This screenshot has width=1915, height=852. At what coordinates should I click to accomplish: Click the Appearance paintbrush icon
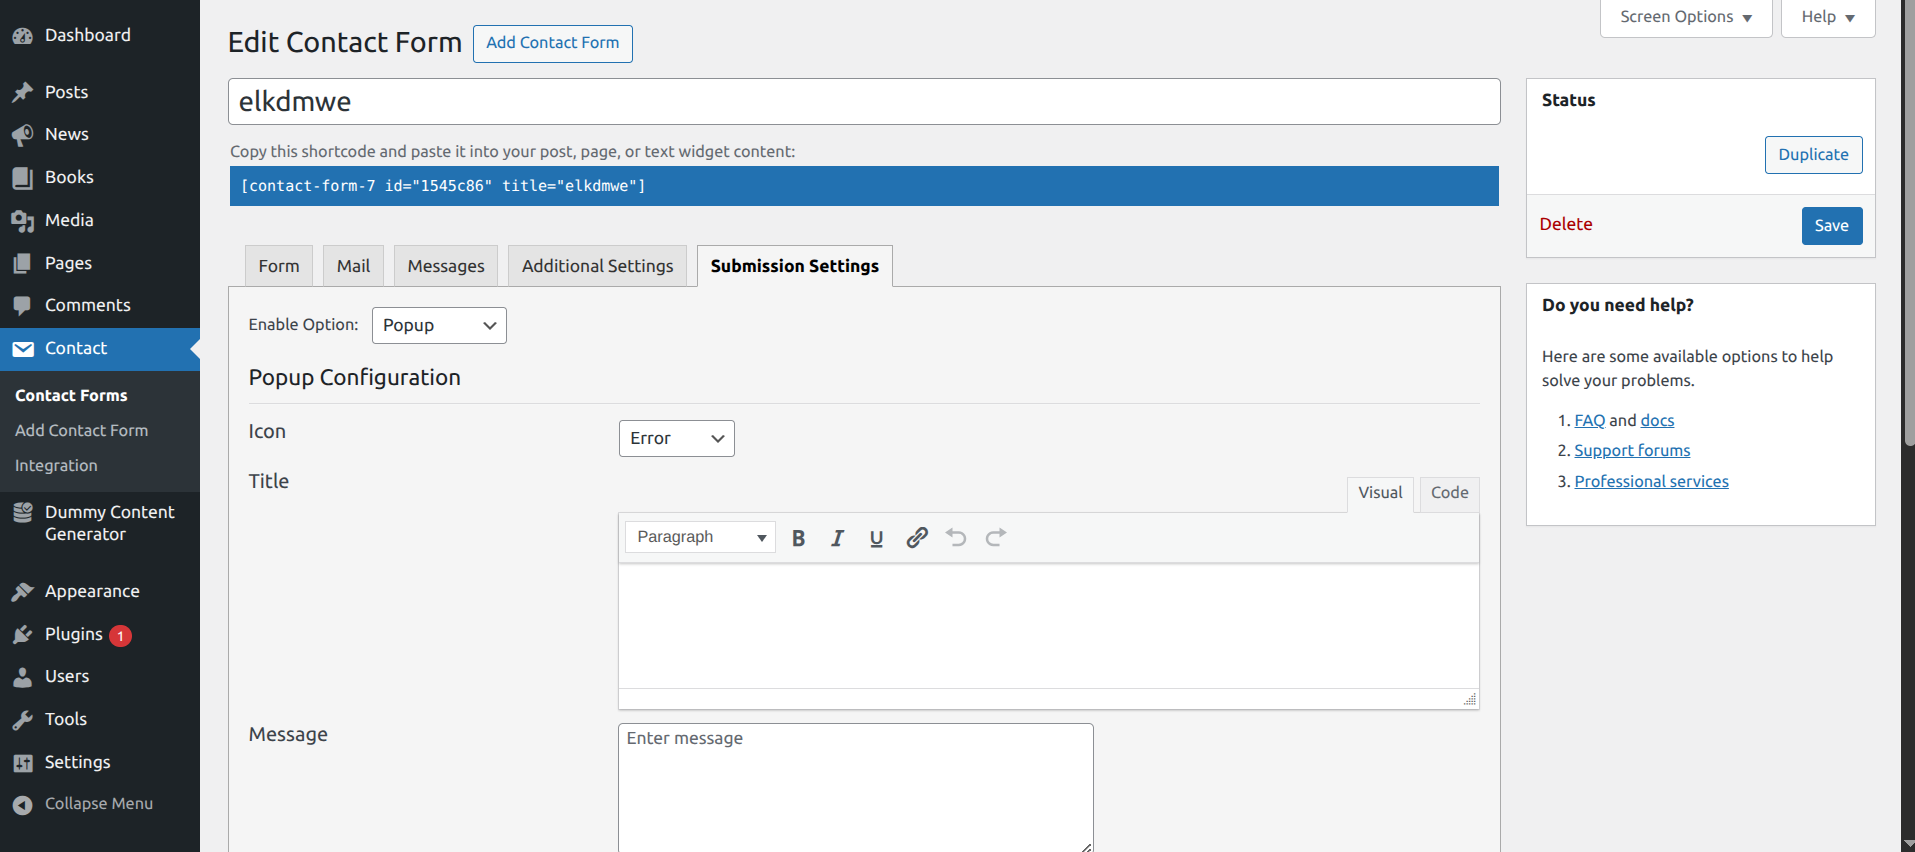point(23,592)
